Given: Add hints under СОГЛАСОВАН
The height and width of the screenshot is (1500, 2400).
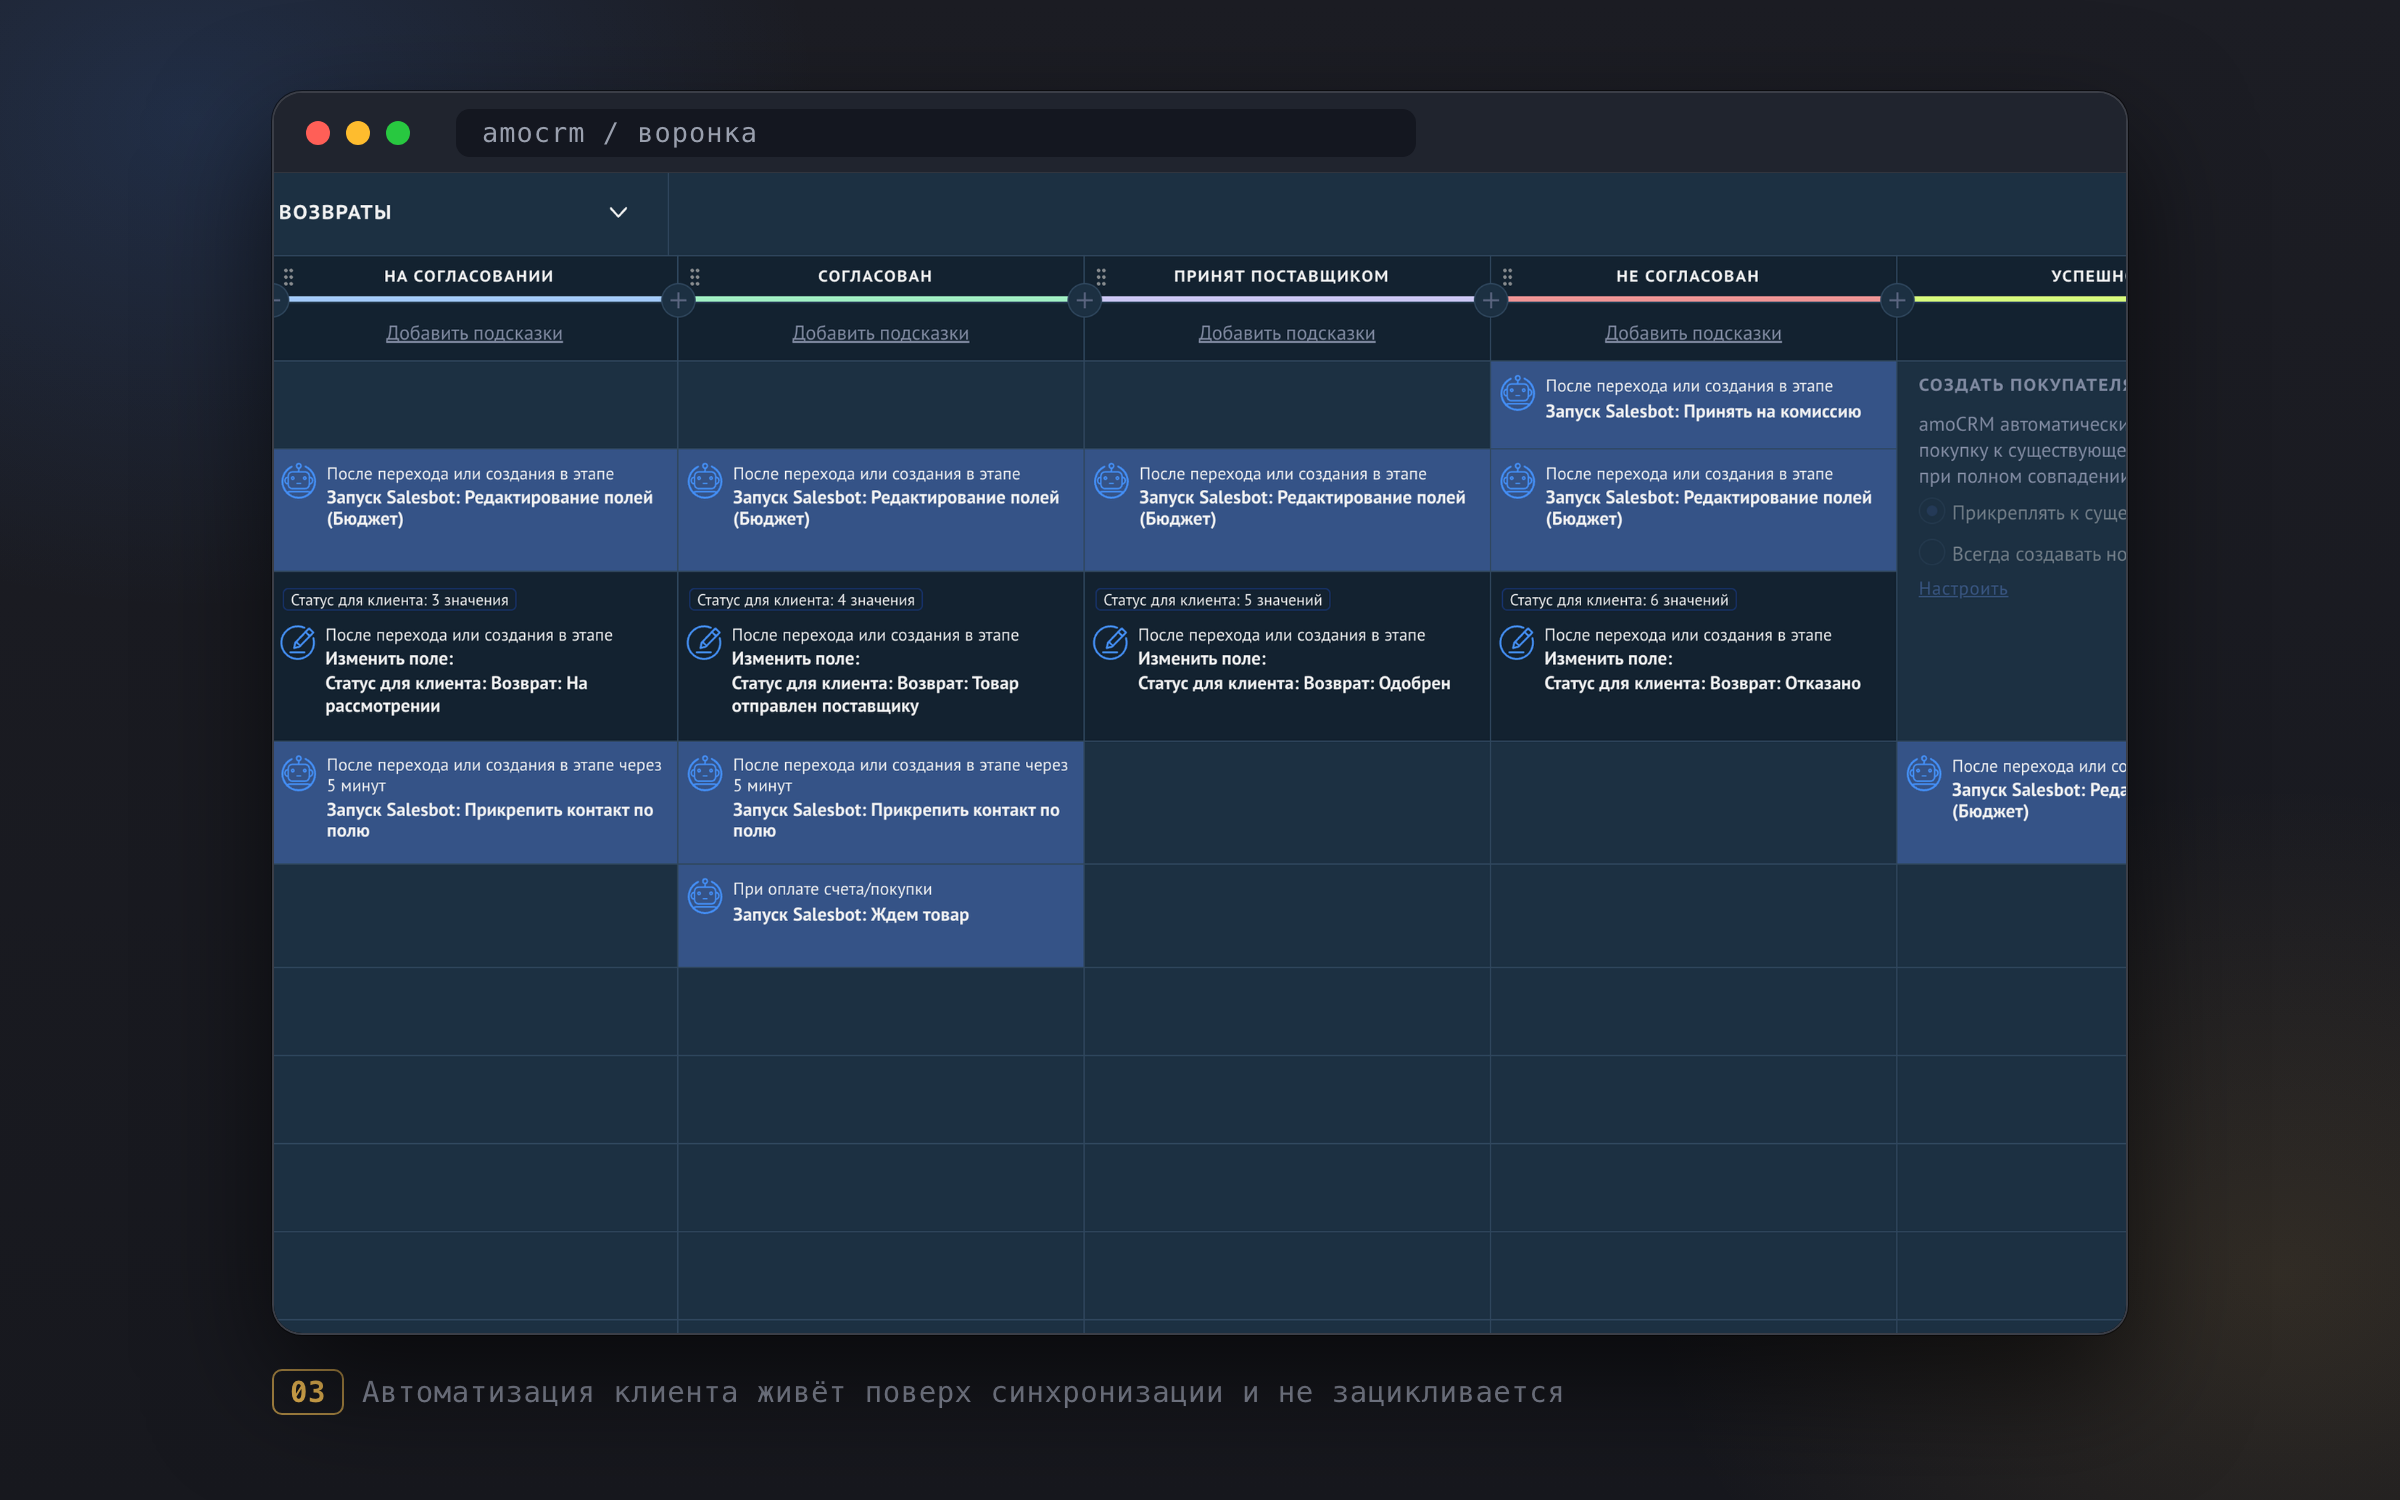Looking at the screenshot, I should tap(880, 333).
